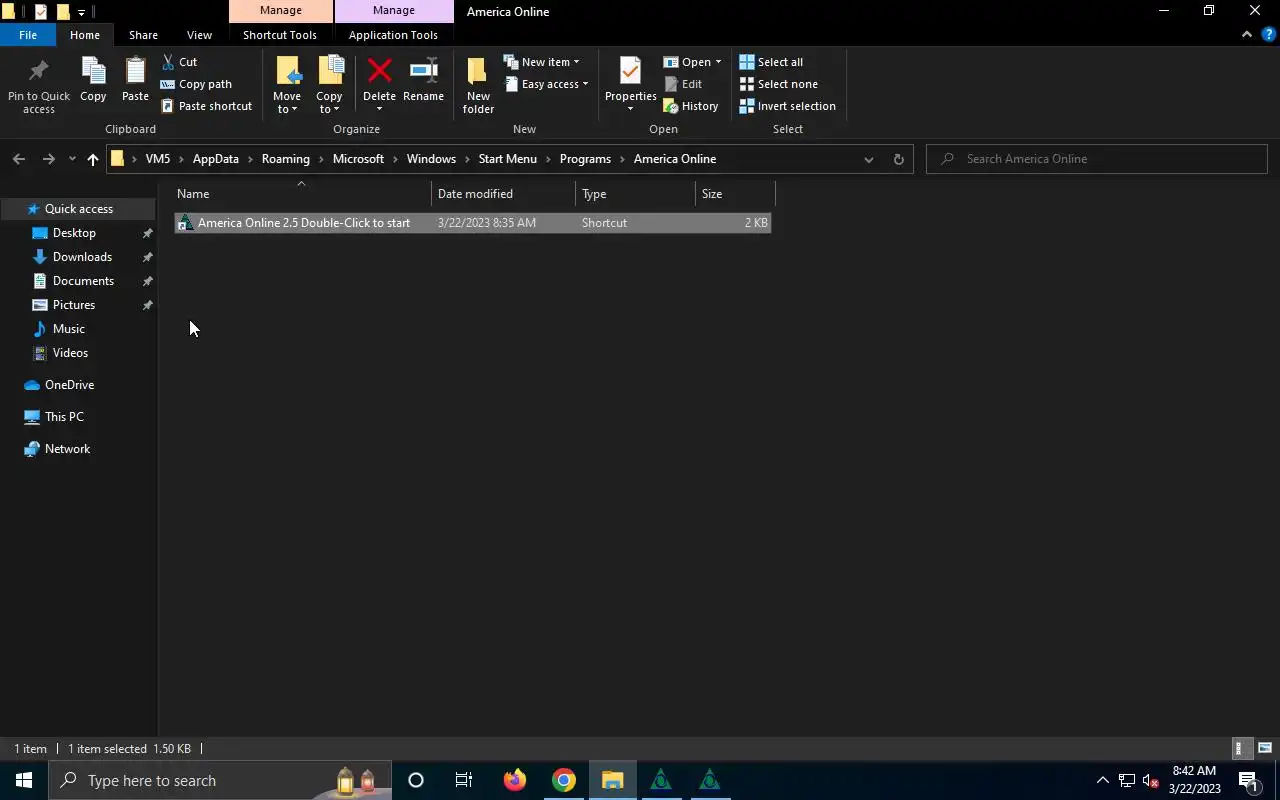This screenshot has width=1280, height=800.
Task: Switch to the Share tab
Action: coord(143,35)
